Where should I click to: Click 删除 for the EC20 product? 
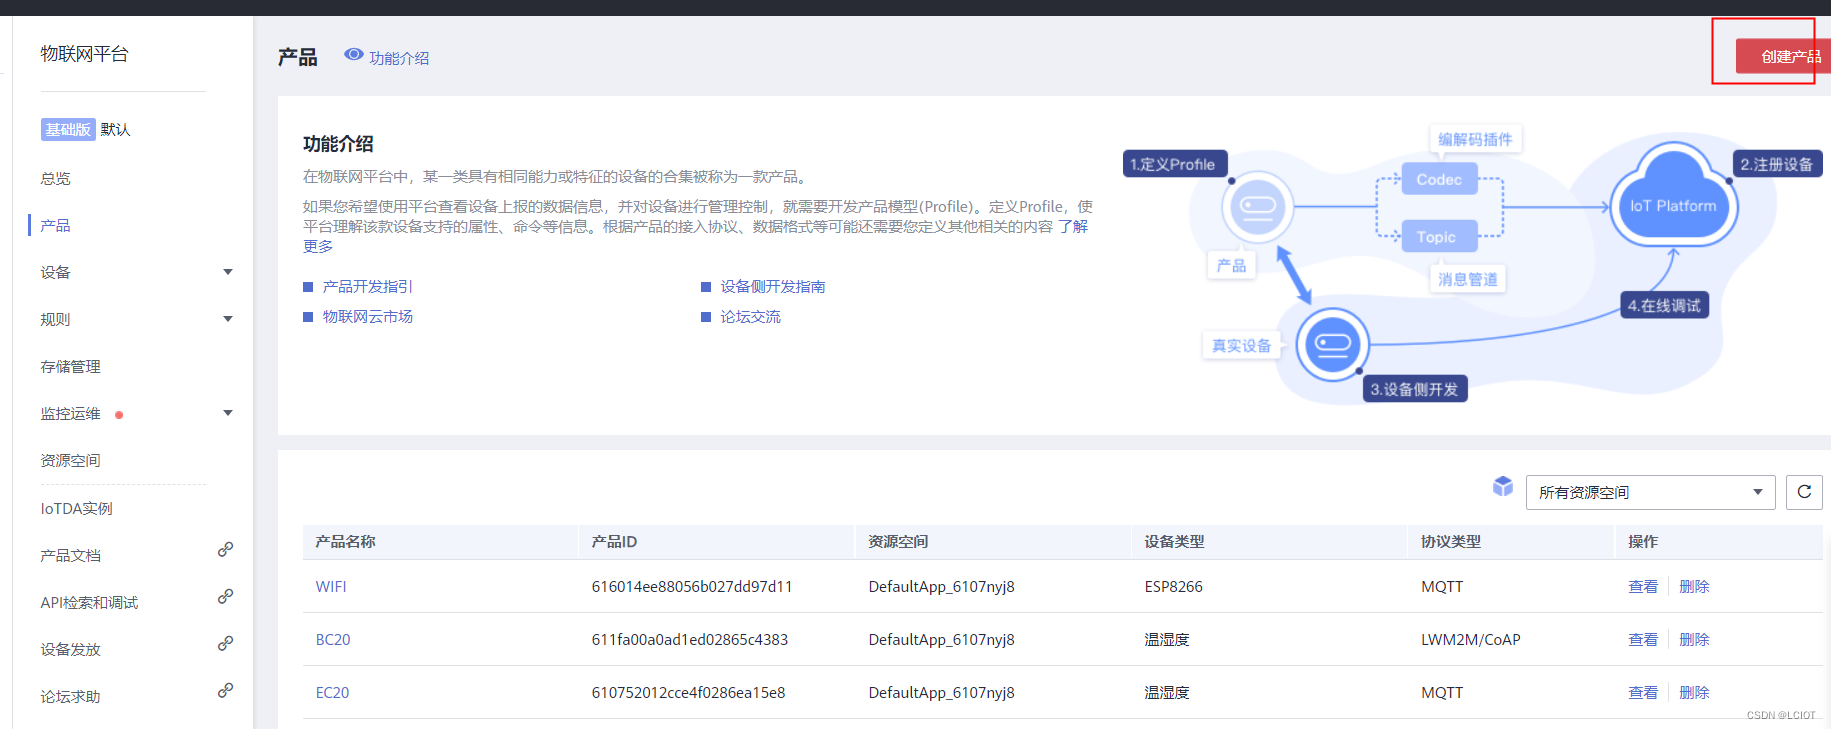tap(1694, 692)
